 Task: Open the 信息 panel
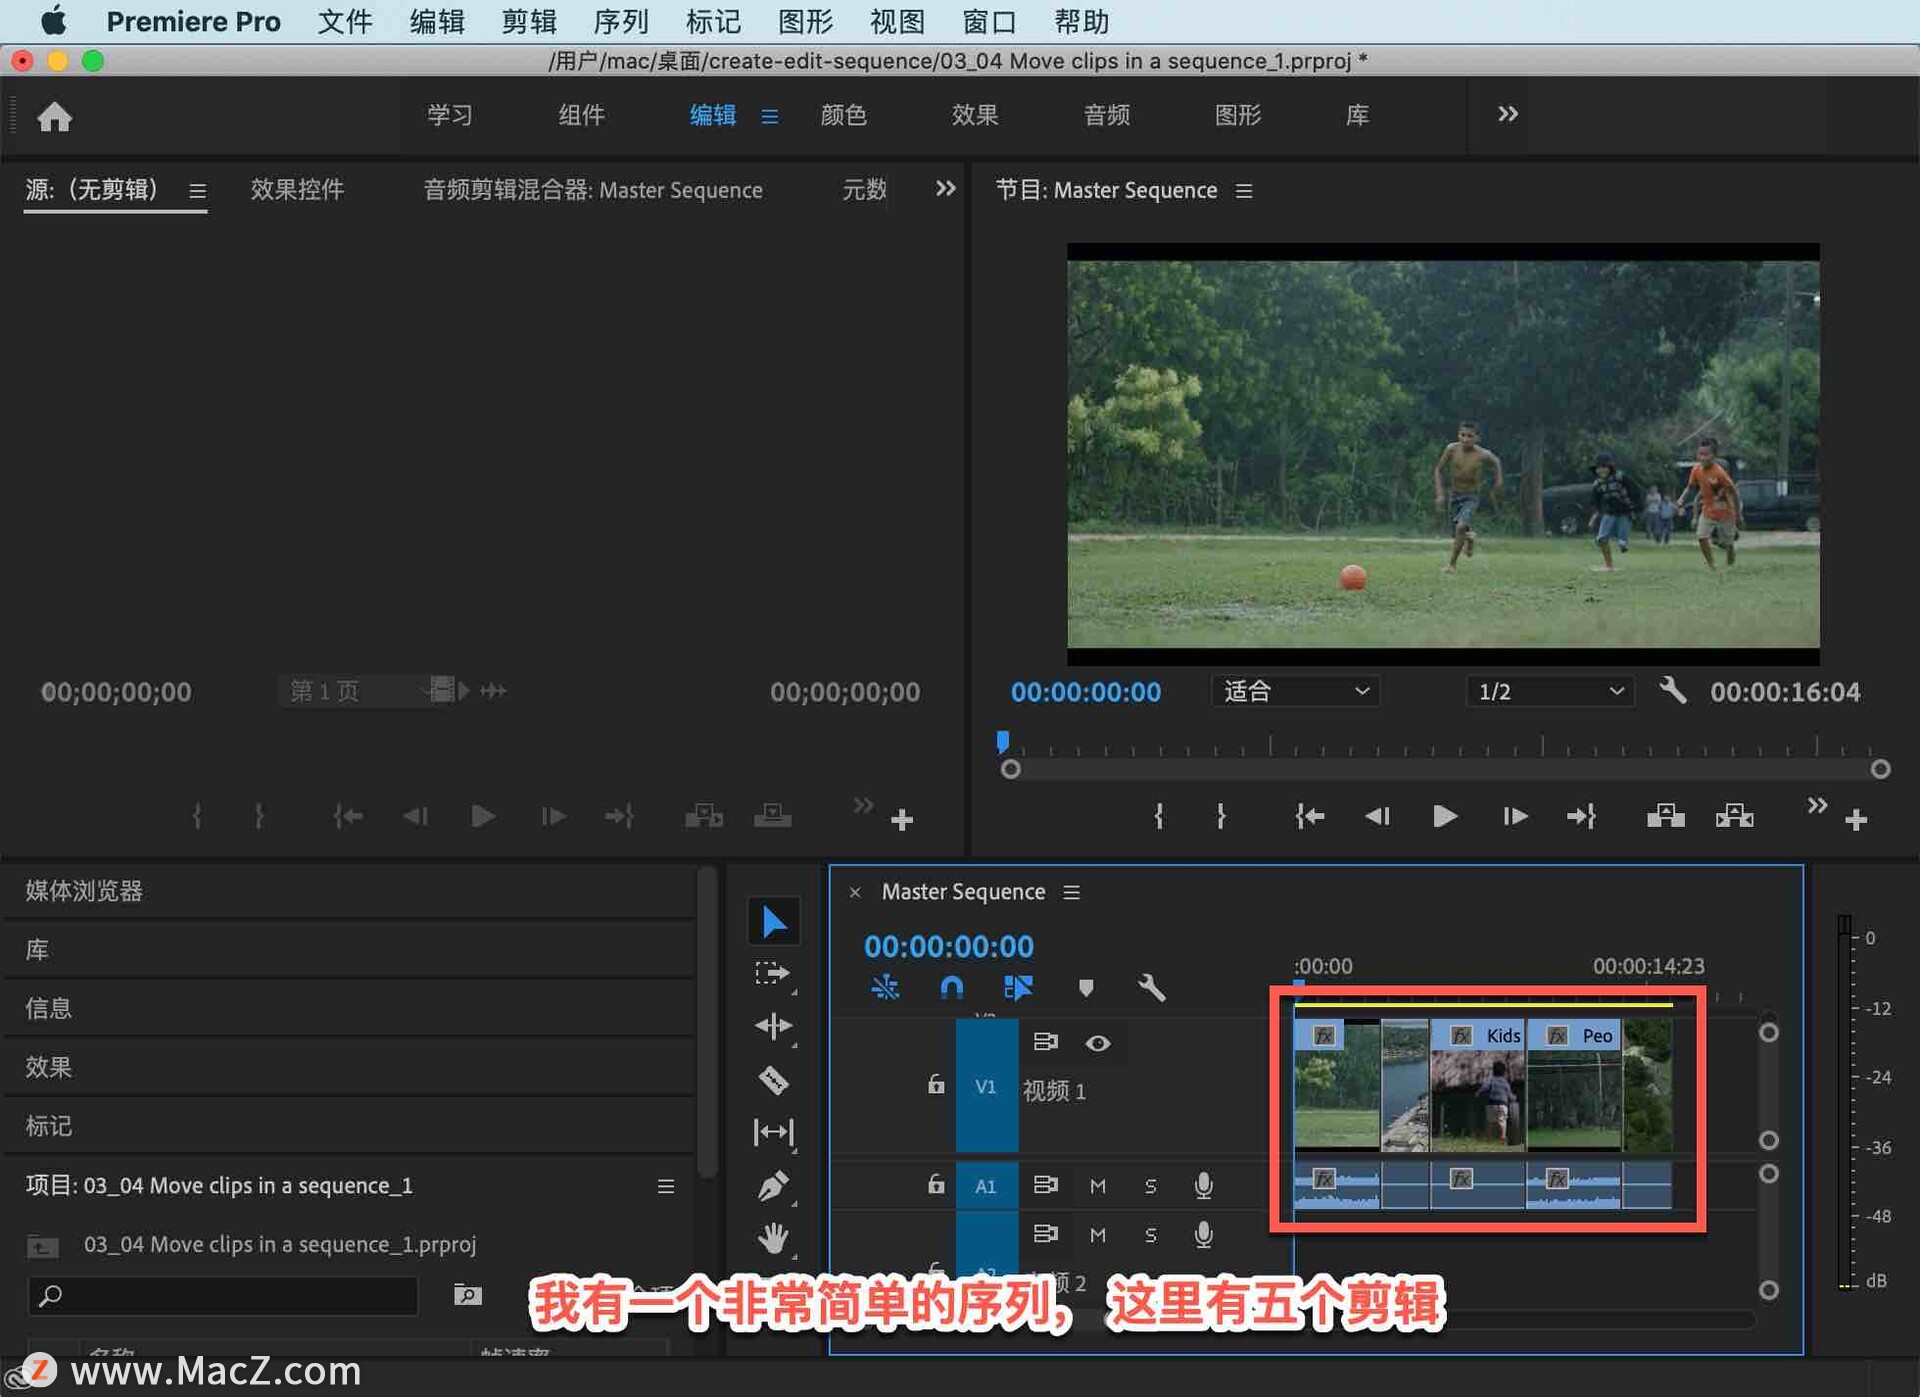pos(48,1007)
